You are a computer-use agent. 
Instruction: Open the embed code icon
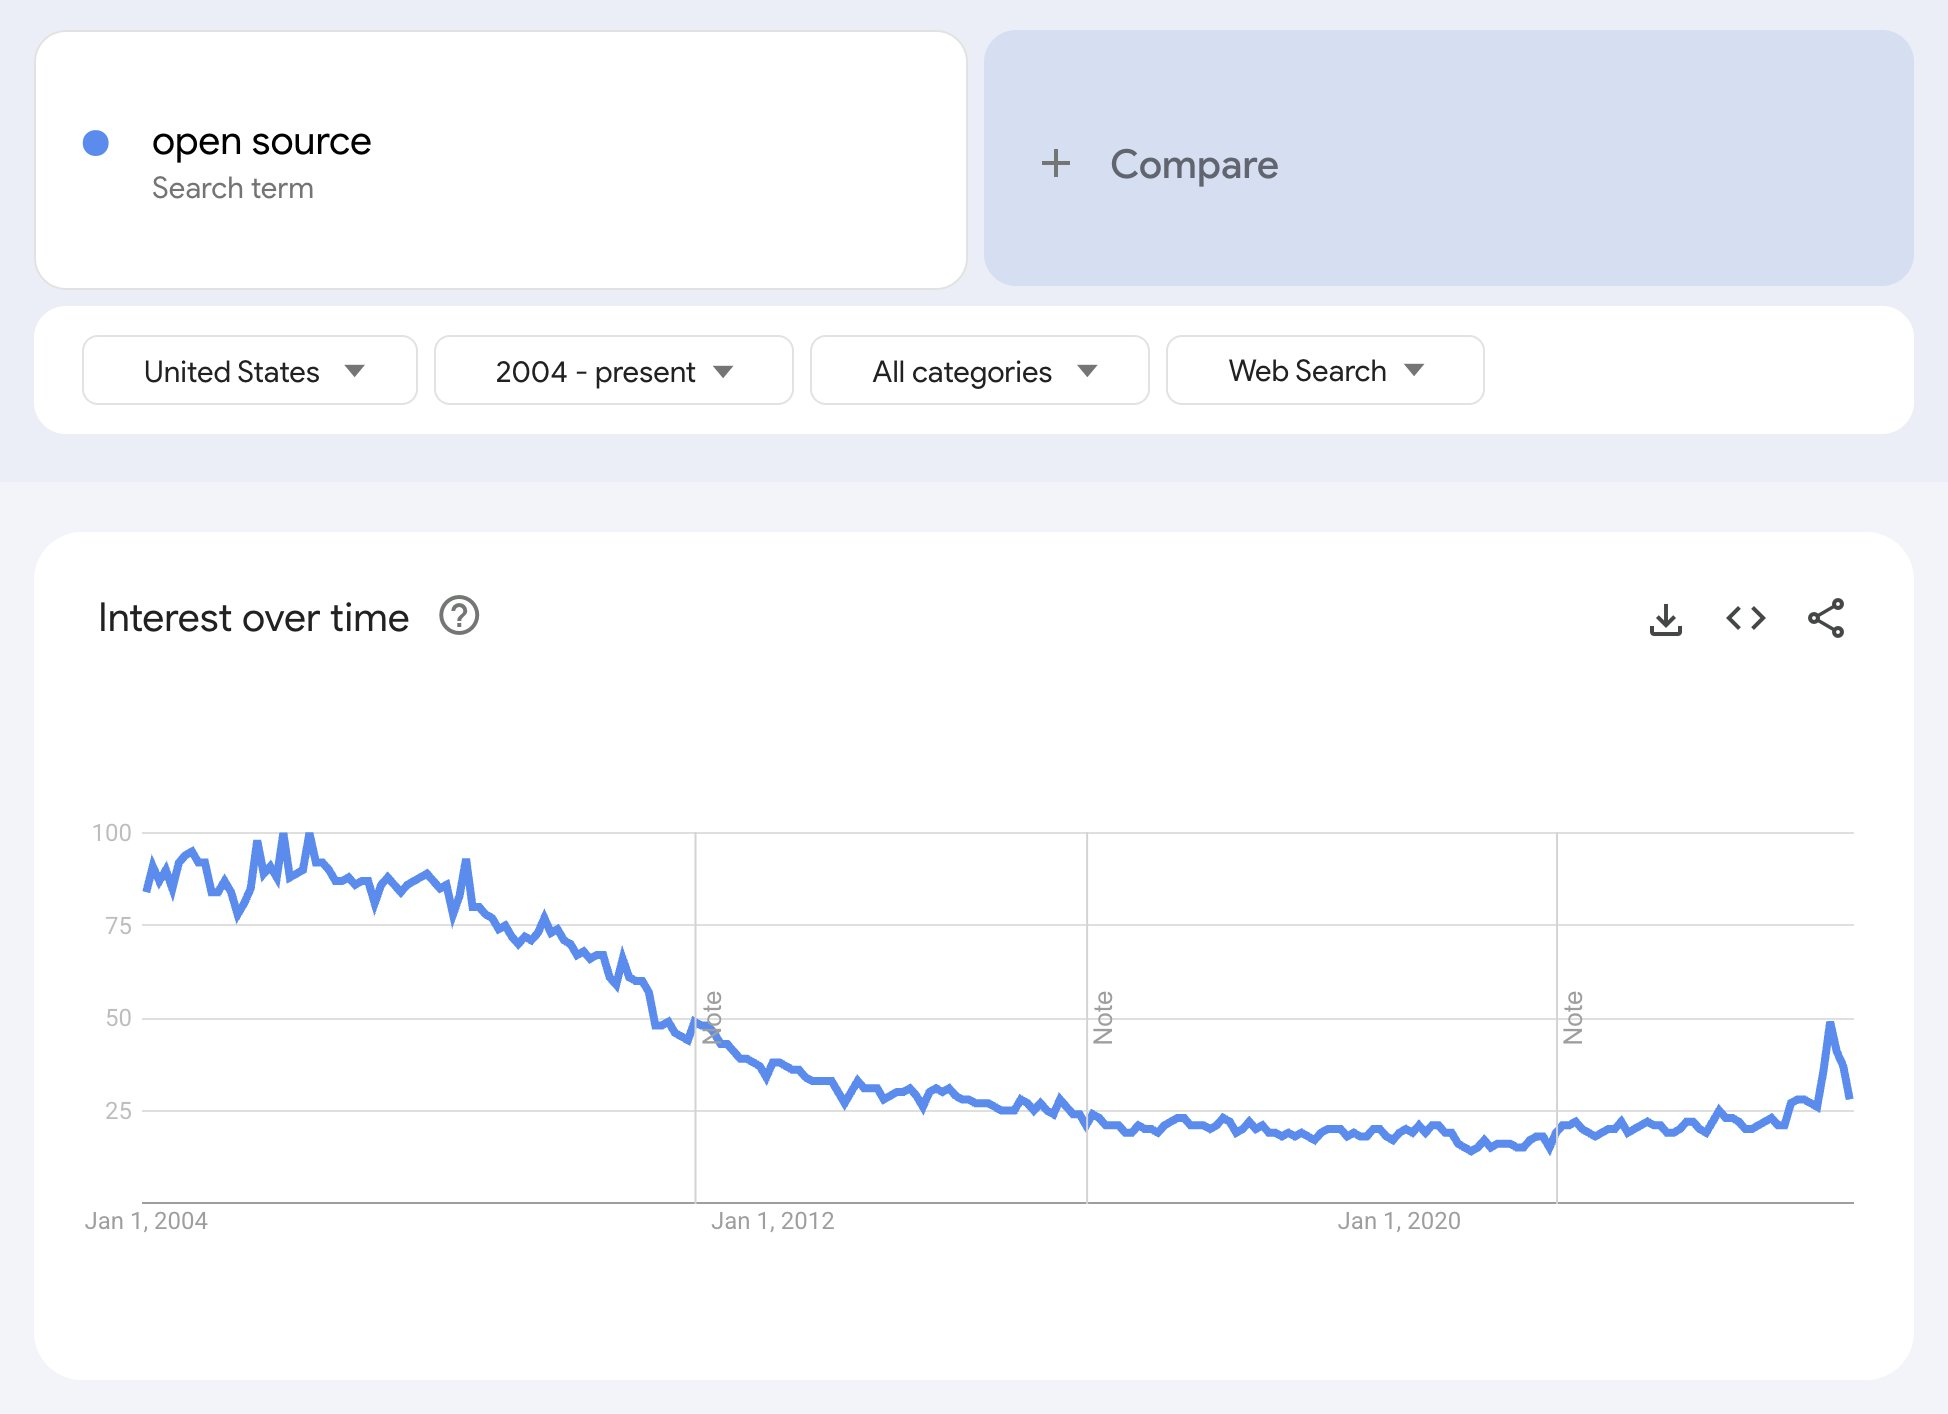pyautogui.click(x=1745, y=619)
